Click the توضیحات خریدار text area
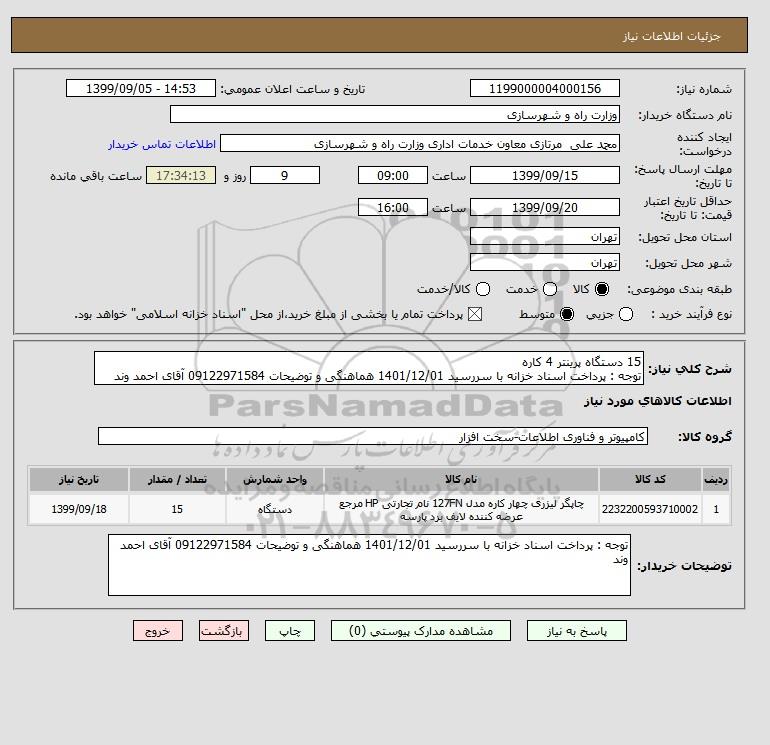The image size is (770, 745). pos(369,565)
